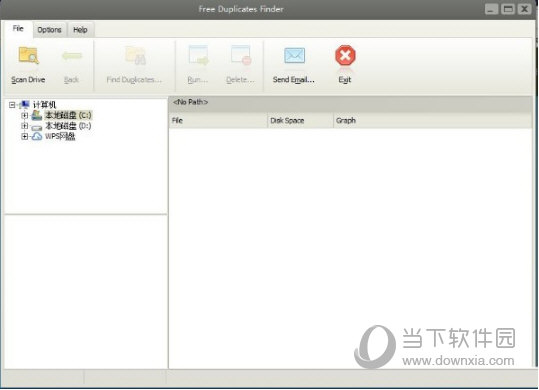Click the Scan Drive folder icon
539x390 pixels.
coord(29,56)
